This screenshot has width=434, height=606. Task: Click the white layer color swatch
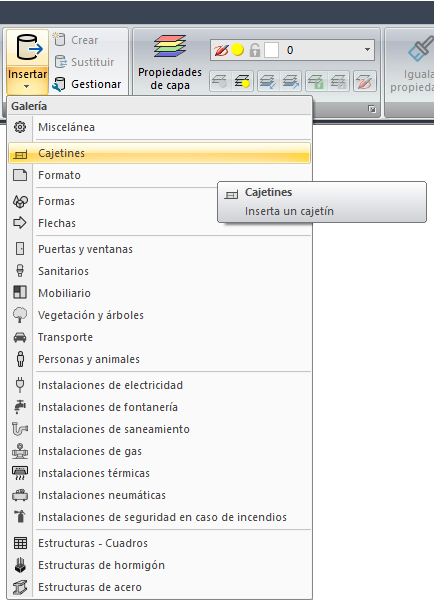[271, 50]
